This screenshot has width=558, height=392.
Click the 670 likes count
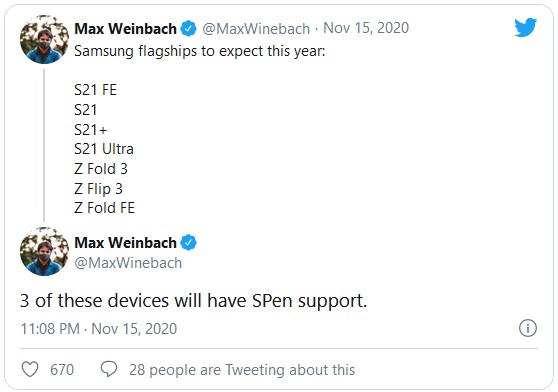[x=62, y=370]
